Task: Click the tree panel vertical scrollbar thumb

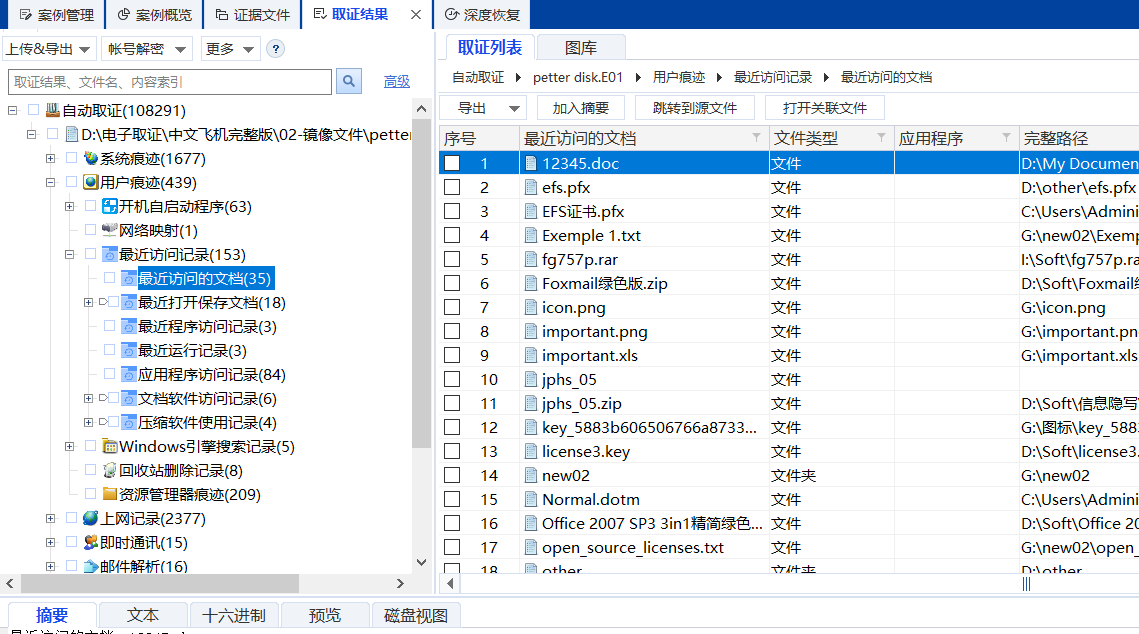Action: point(421,283)
